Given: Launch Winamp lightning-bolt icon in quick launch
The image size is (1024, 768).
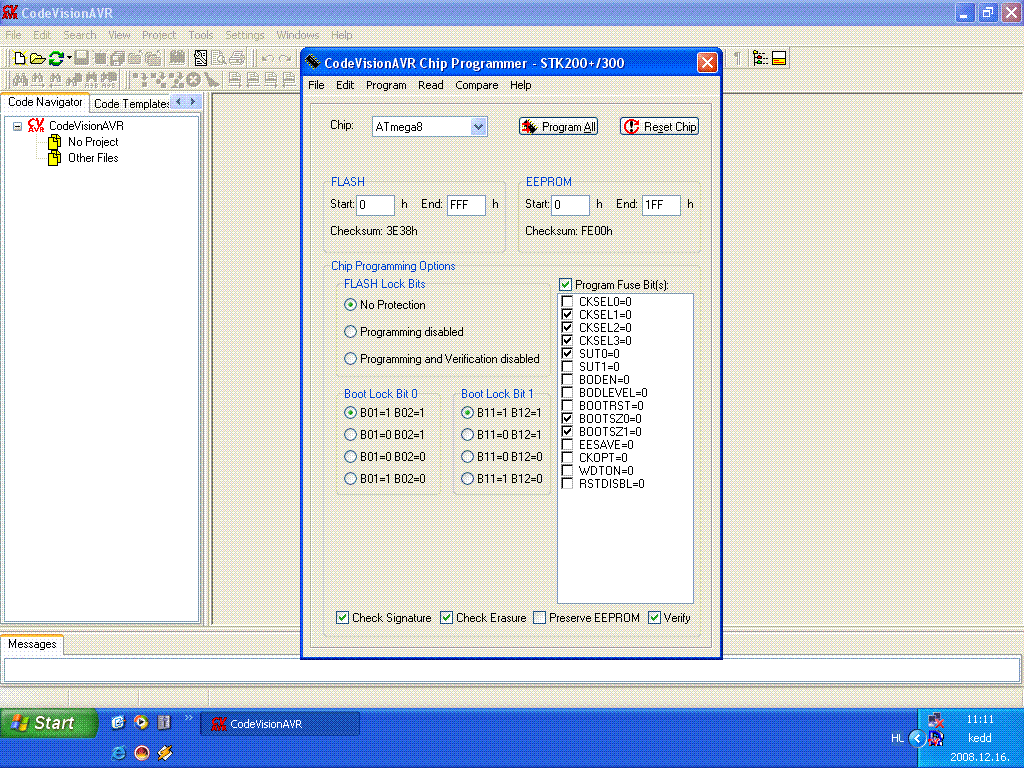Looking at the screenshot, I should (165, 753).
